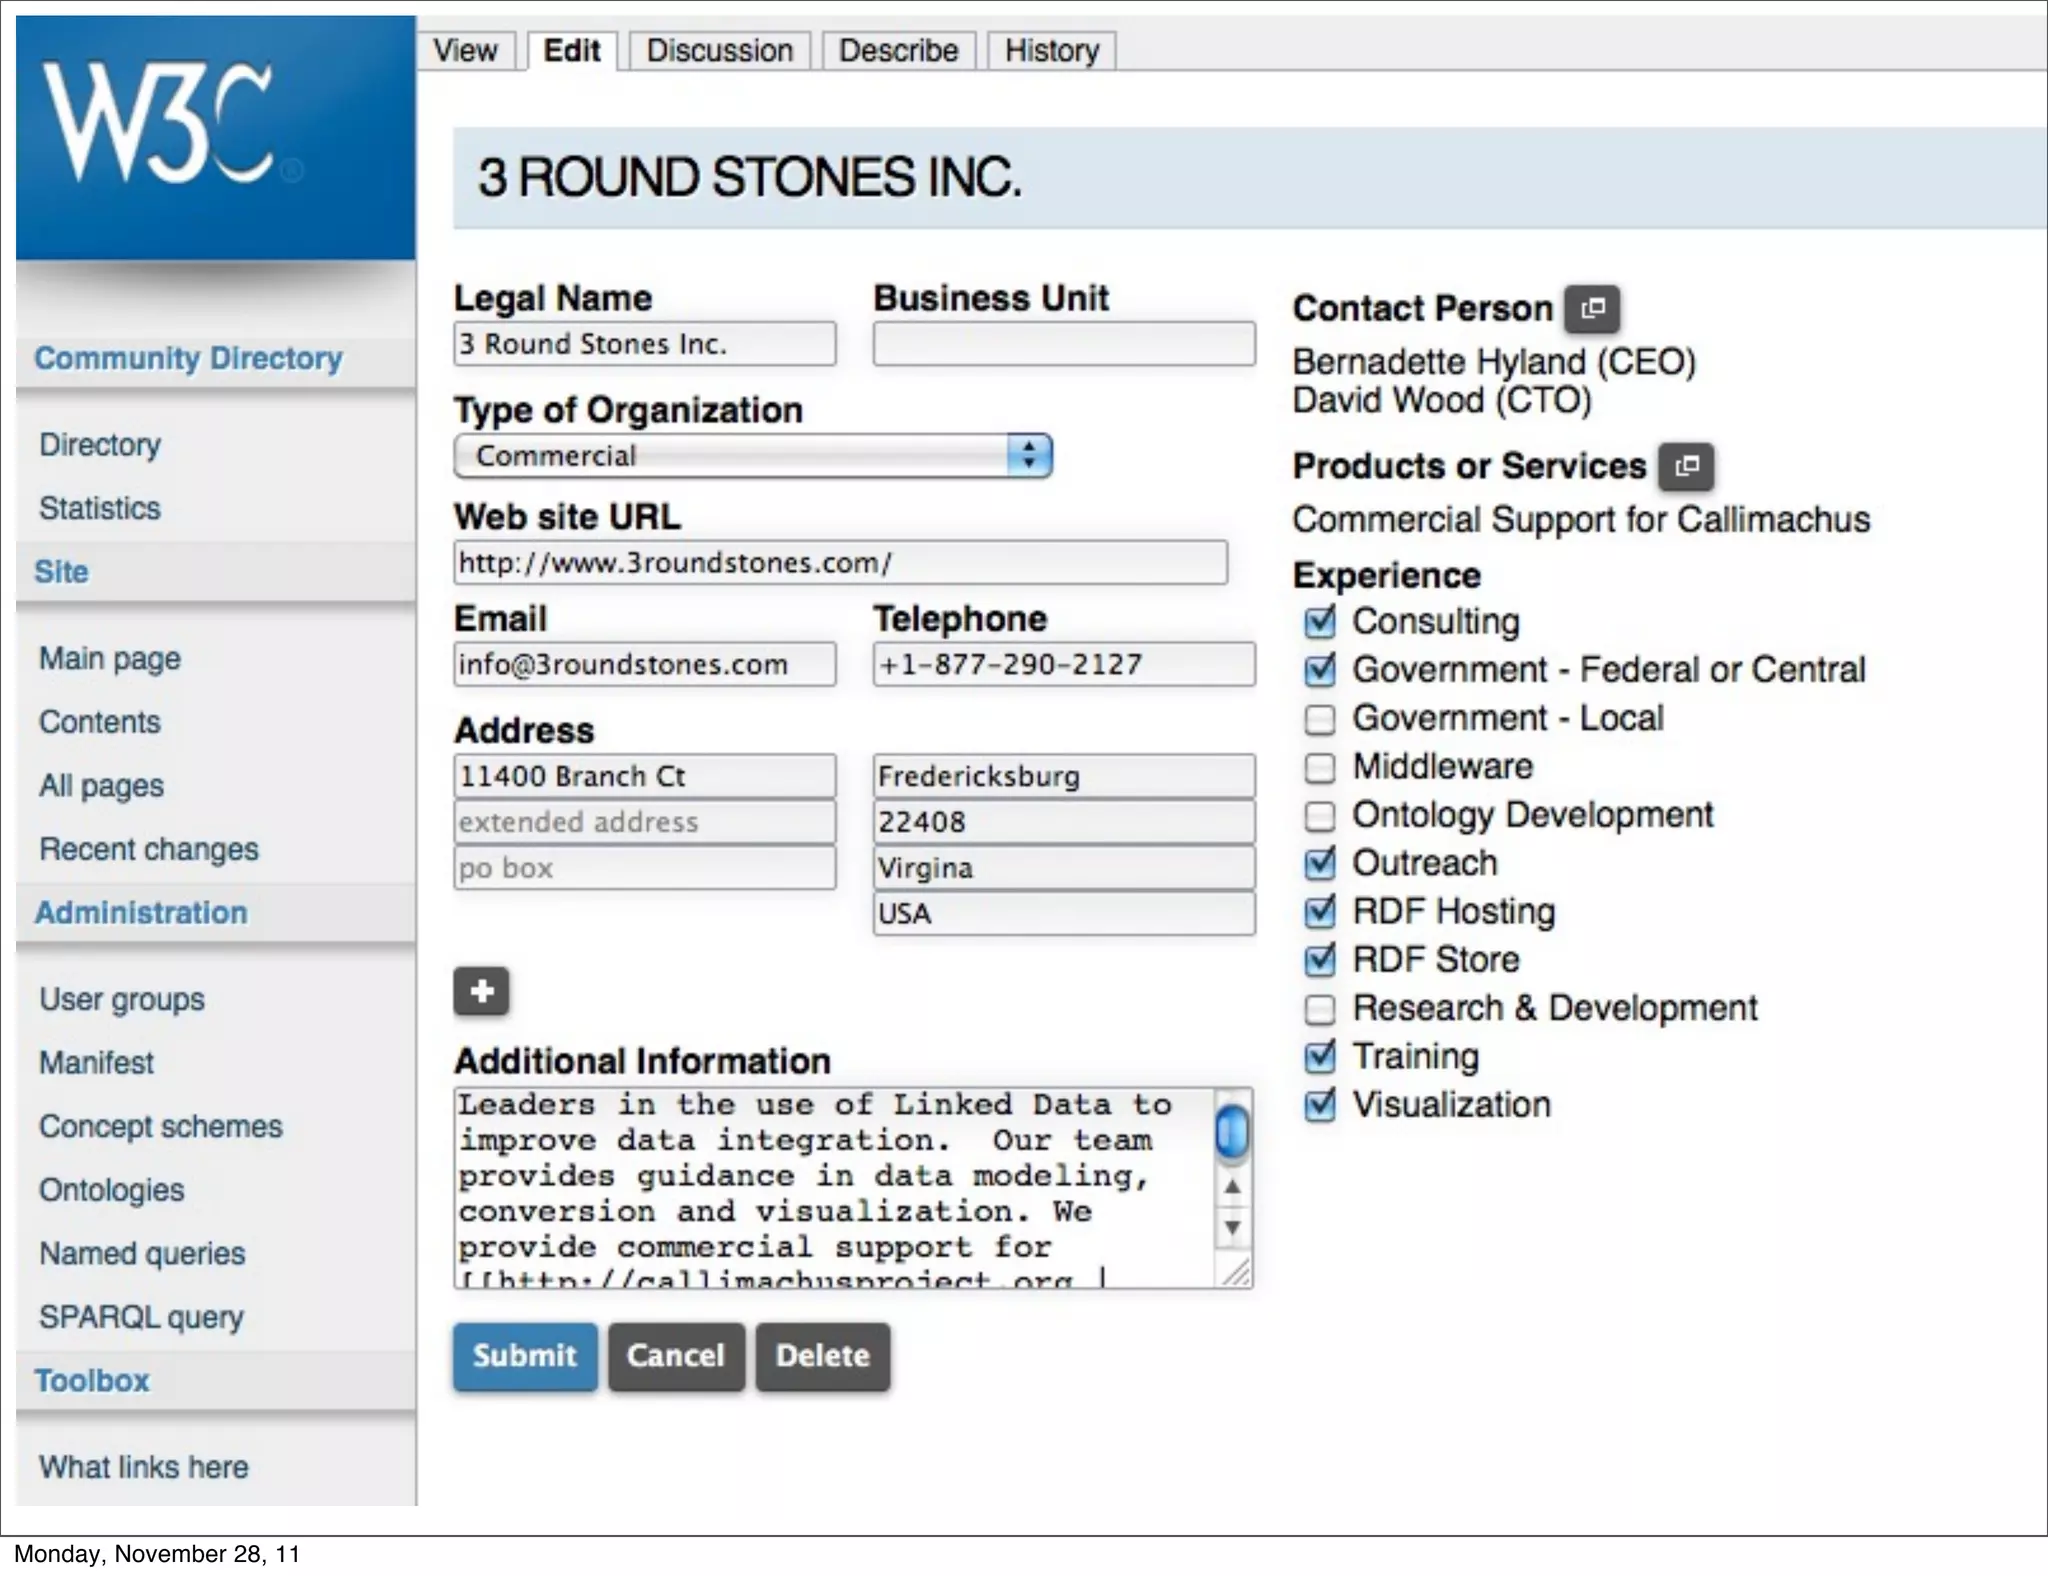Enable Government - Local experience checkbox
Viewport: 2048px width, 1576px height.
point(1320,719)
